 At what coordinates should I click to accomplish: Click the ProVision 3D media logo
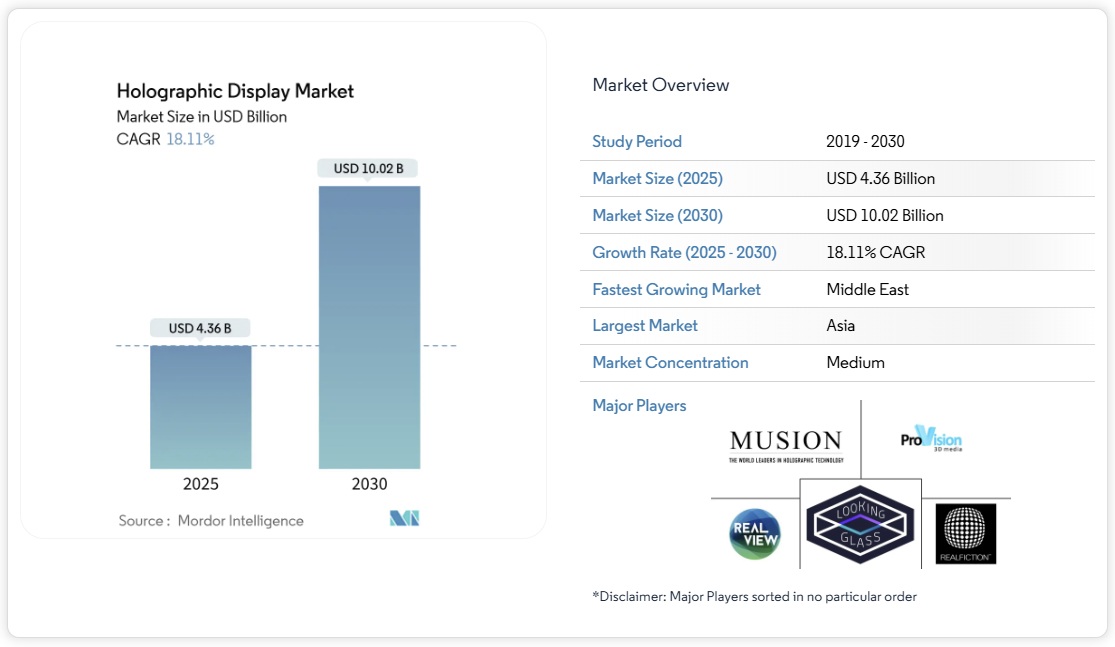[x=931, y=439]
